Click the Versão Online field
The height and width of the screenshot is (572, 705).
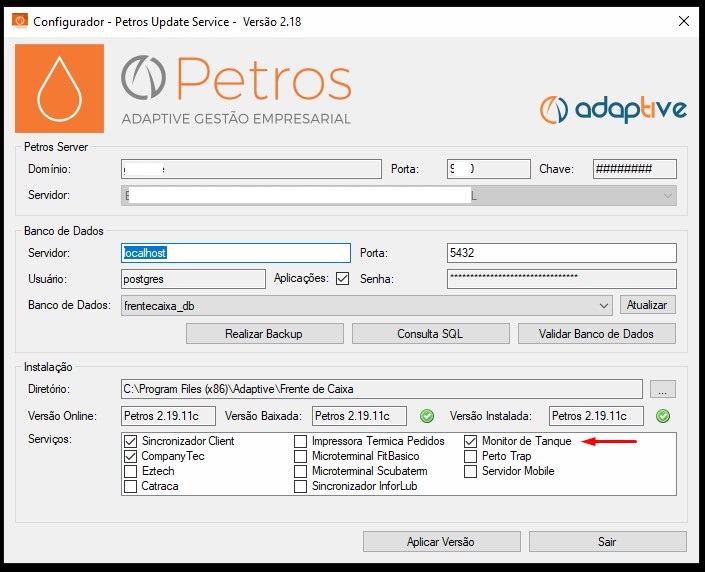tap(168, 416)
